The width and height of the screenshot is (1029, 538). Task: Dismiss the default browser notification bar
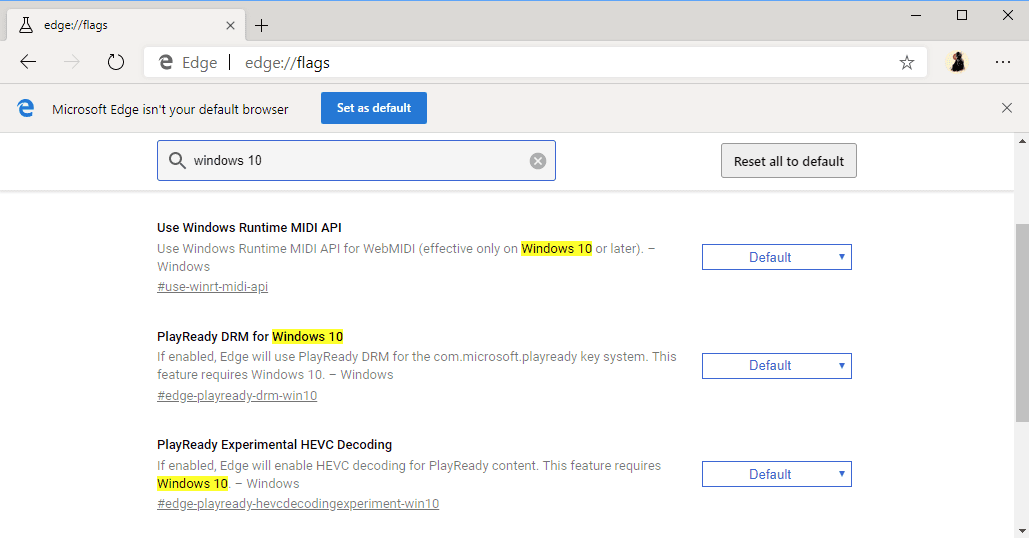point(1007,108)
